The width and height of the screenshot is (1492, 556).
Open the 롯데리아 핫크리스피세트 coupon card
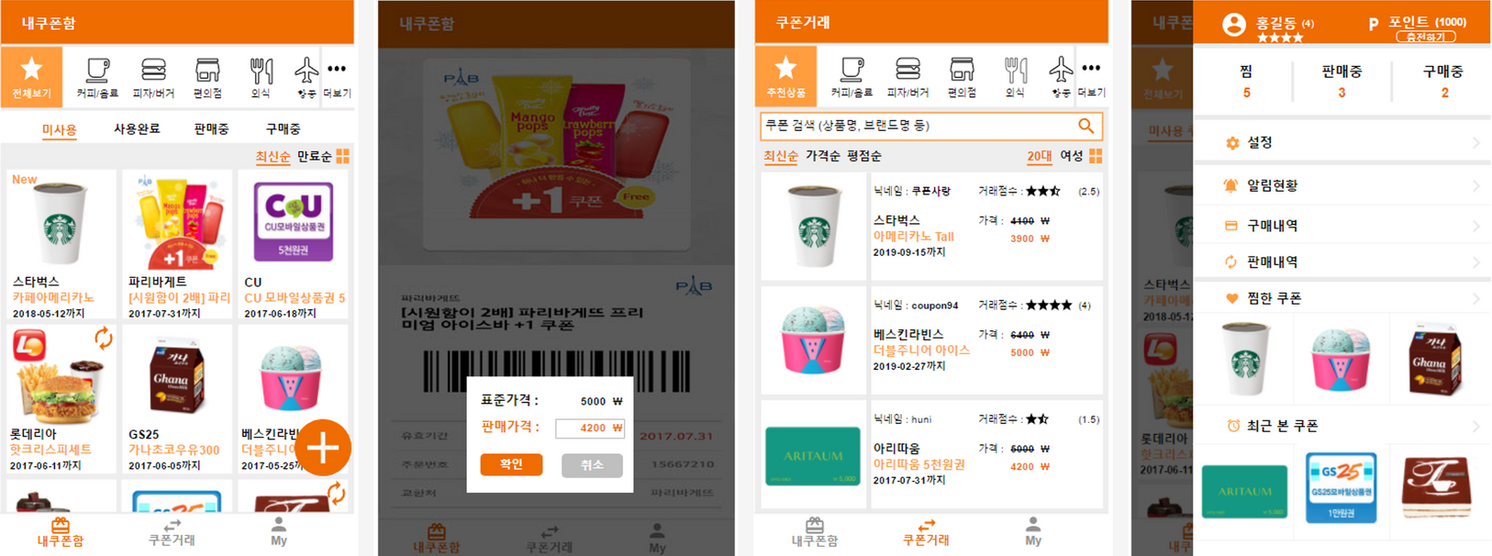tap(61, 399)
